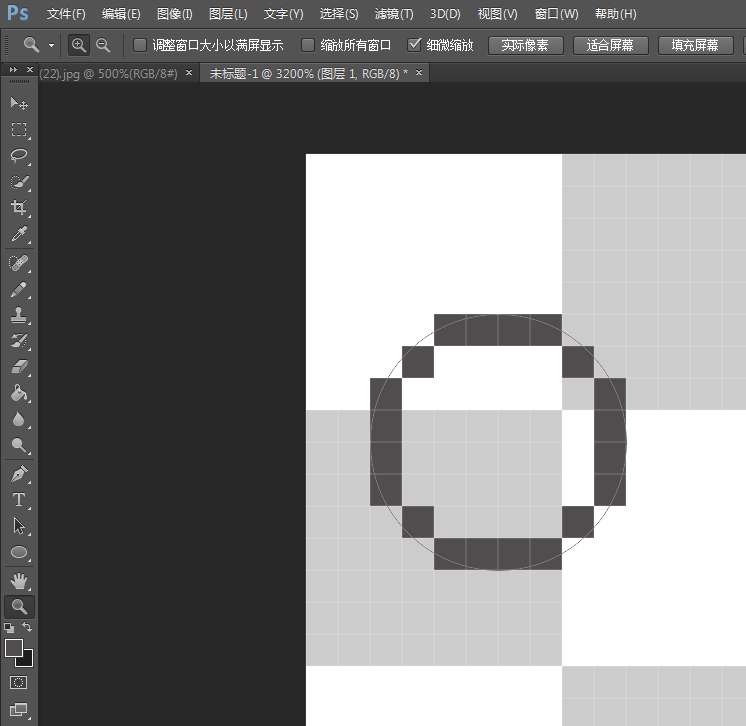This screenshot has height=726, width=746.
Task: Toggle Quick Mask mode
Action: tap(19, 683)
